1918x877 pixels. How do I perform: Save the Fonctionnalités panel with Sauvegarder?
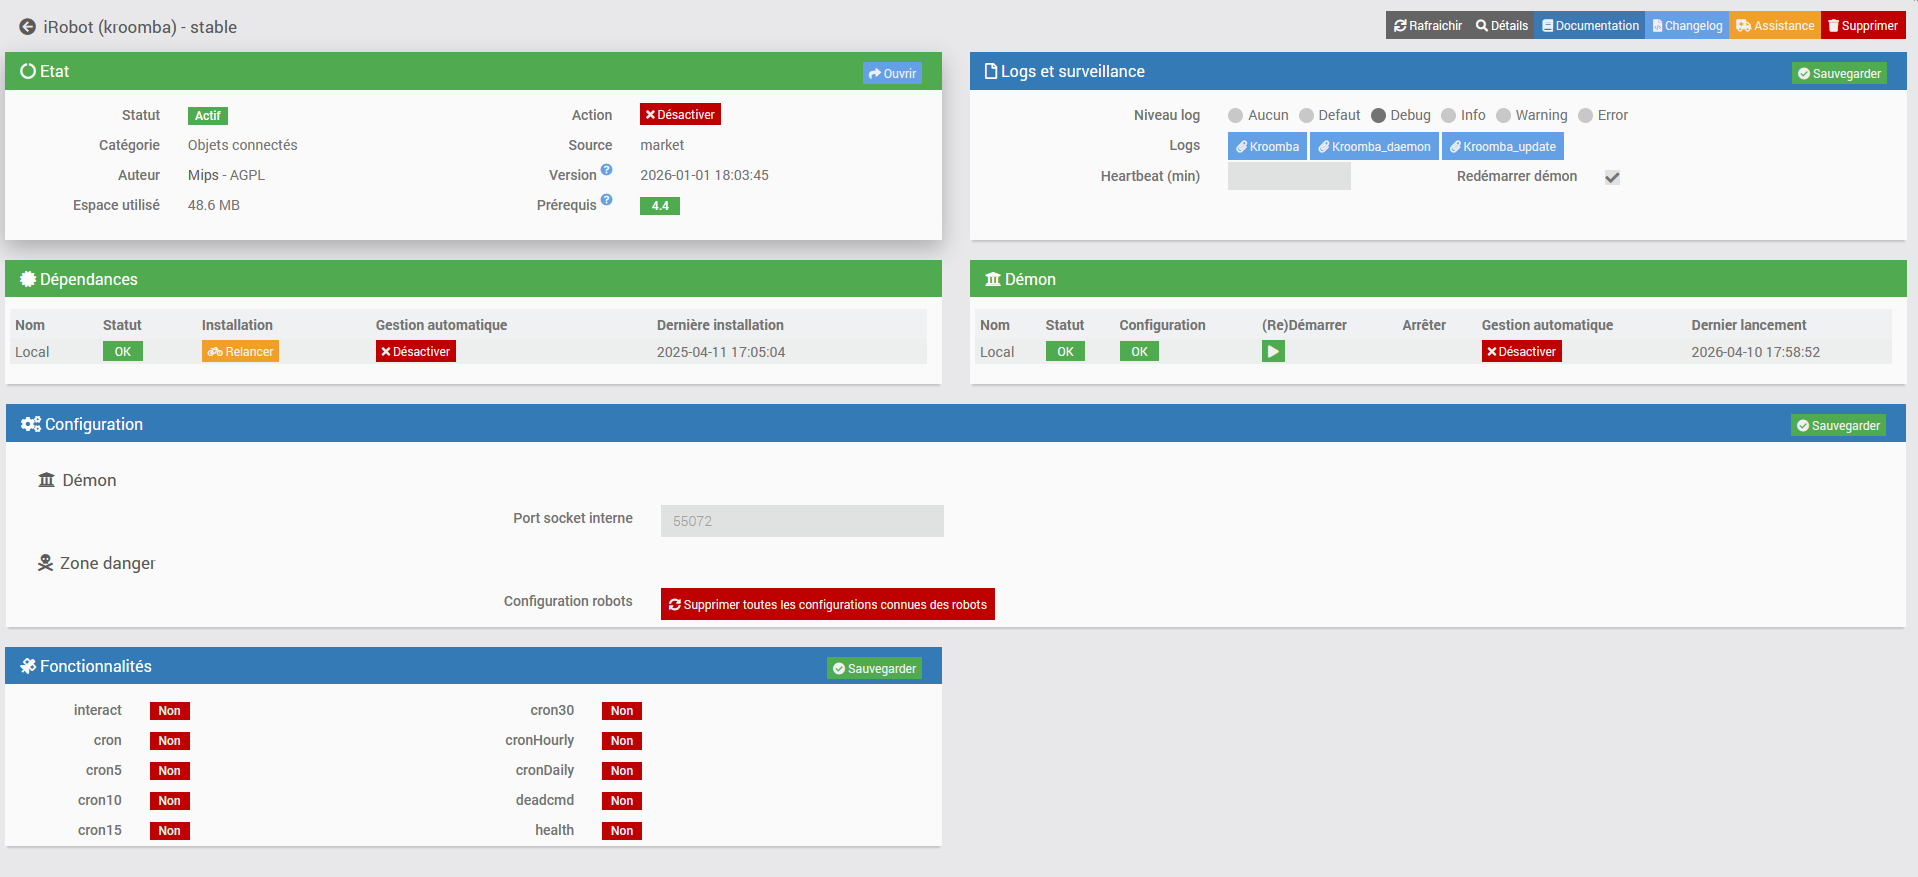click(874, 669)
